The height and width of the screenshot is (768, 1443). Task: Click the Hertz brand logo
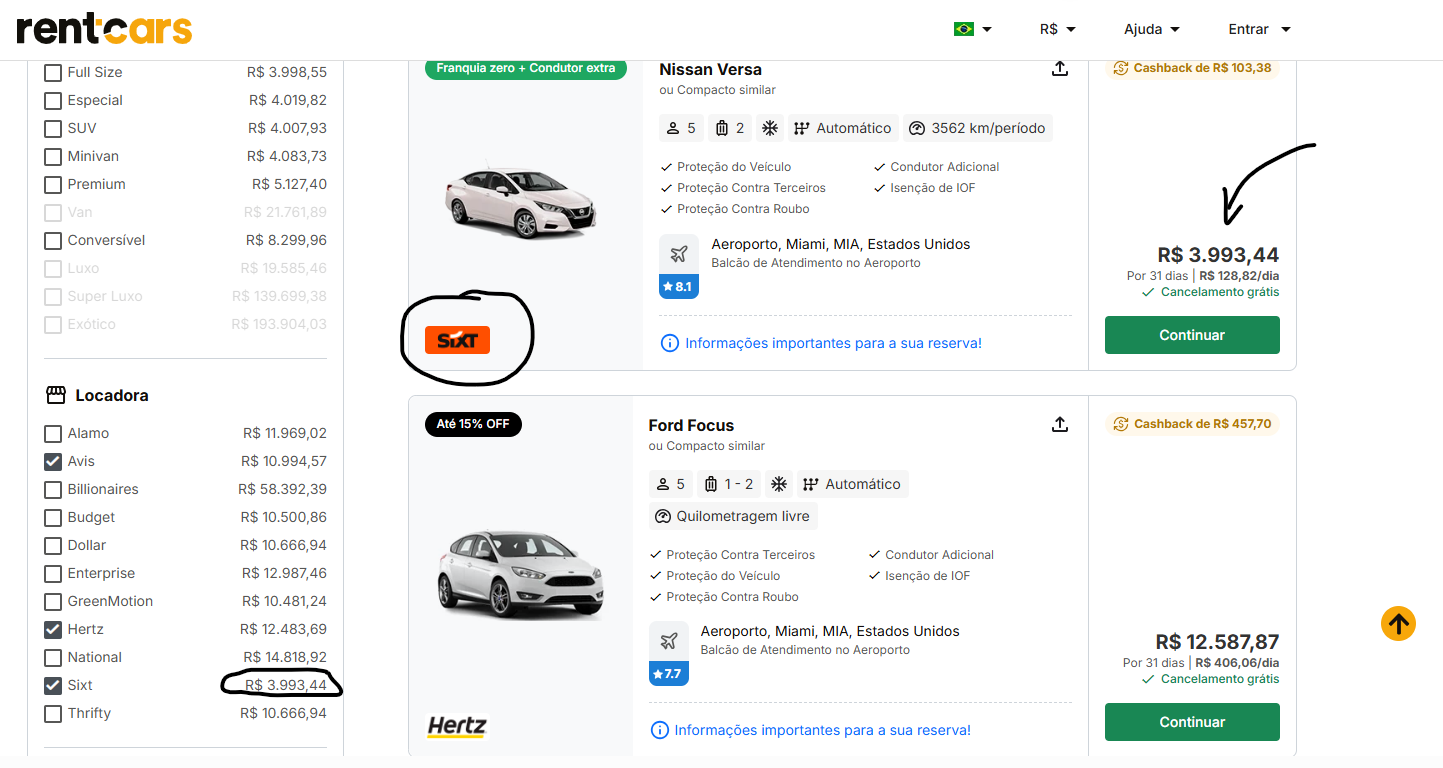(457, 726)
